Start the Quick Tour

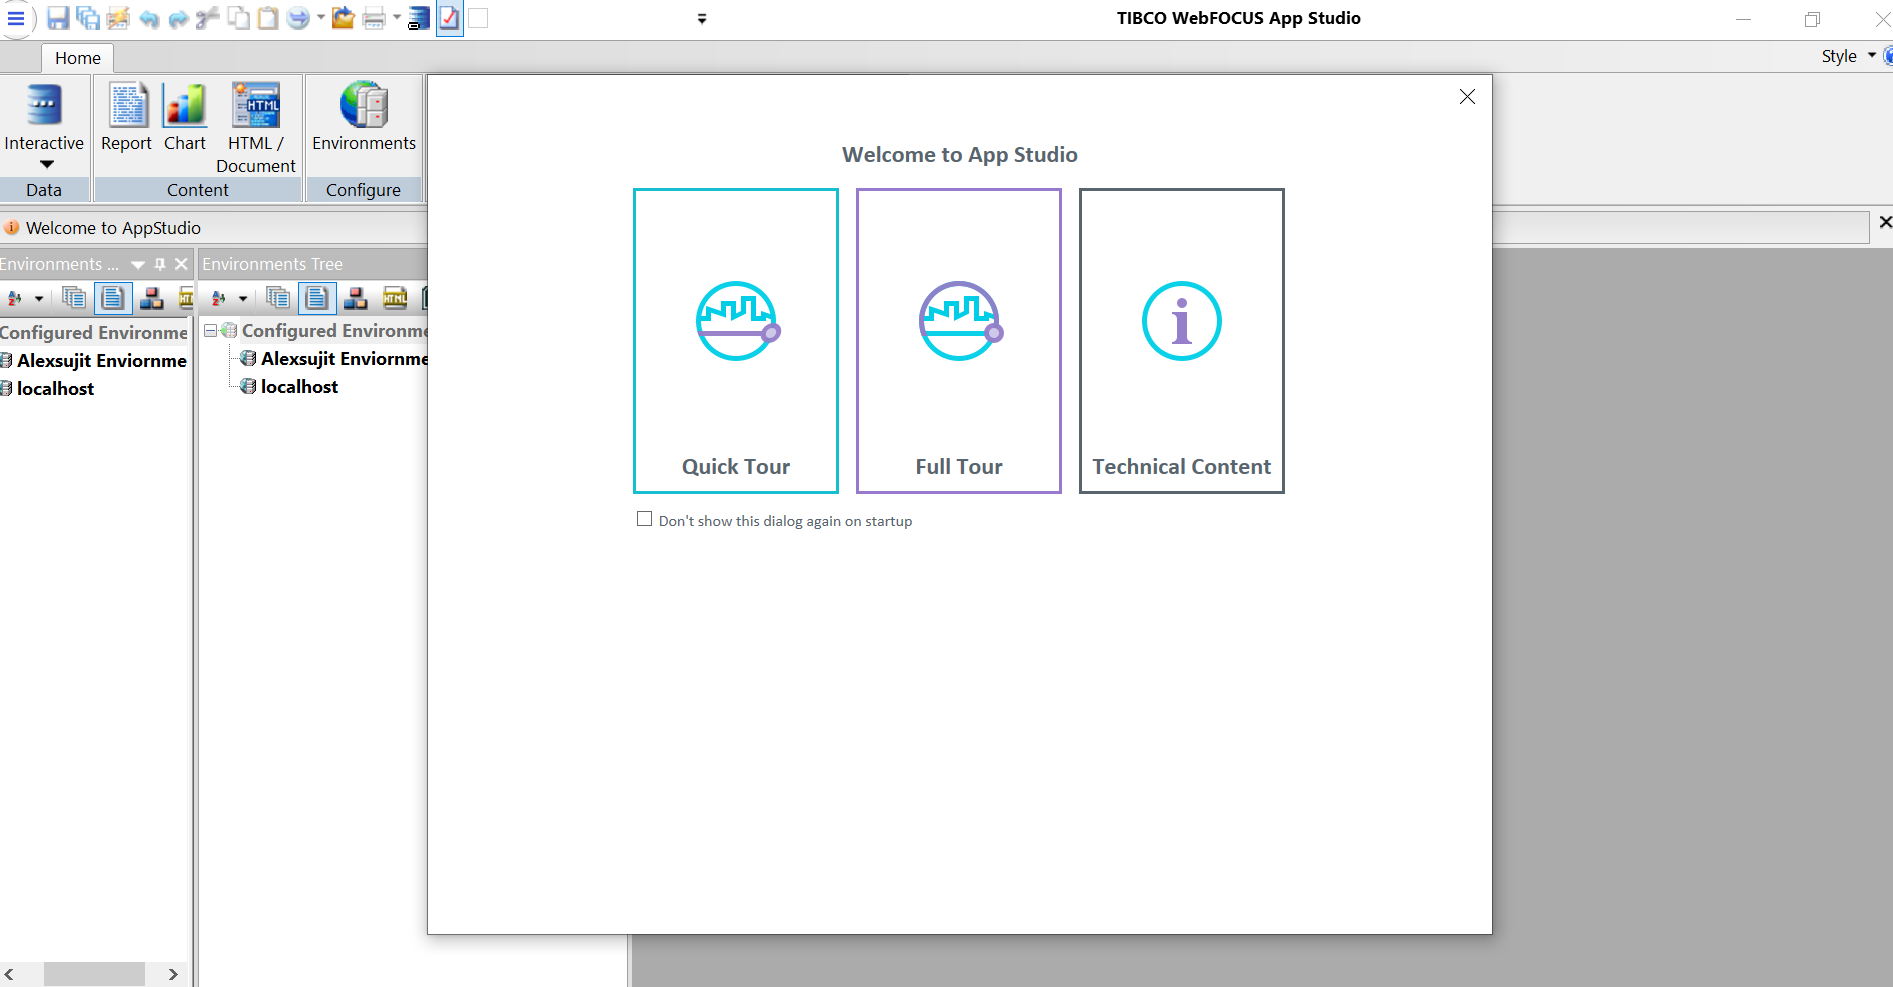click(735, 341)
